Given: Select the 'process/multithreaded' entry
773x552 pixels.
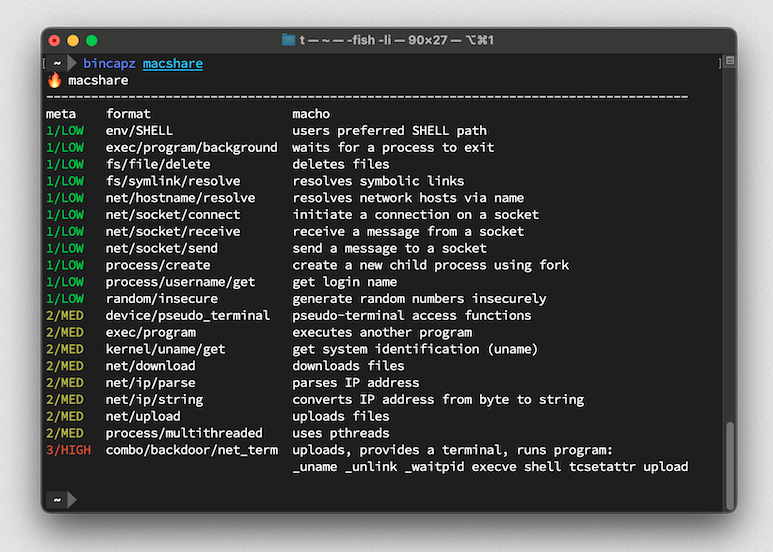Looking at the screenshot, I should pos(184,433).
